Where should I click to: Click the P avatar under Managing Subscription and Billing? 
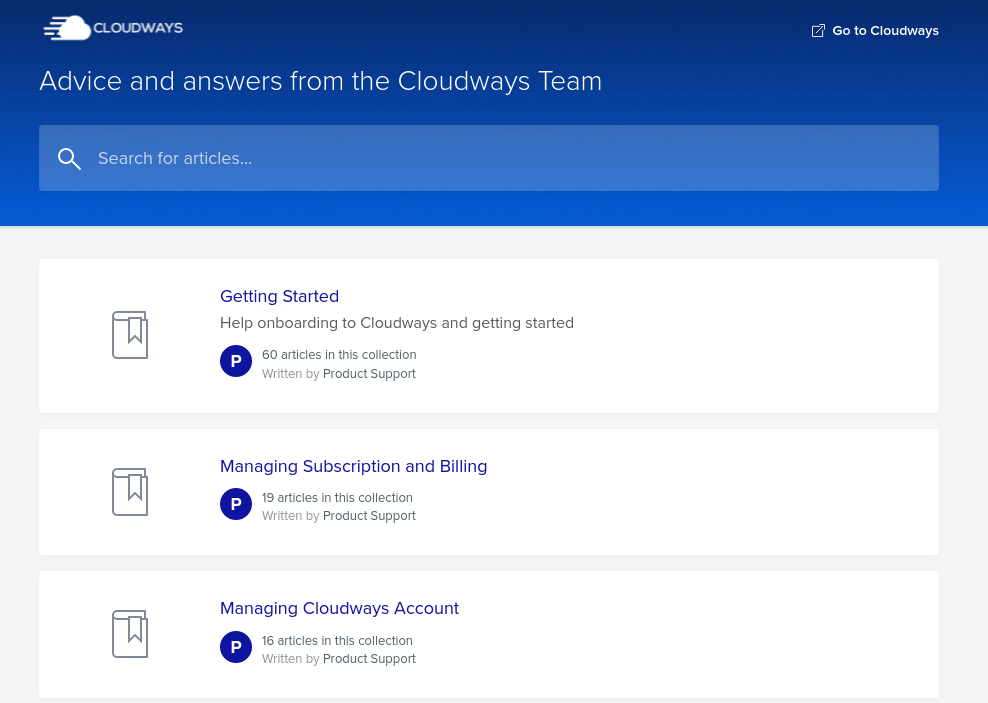236,504
